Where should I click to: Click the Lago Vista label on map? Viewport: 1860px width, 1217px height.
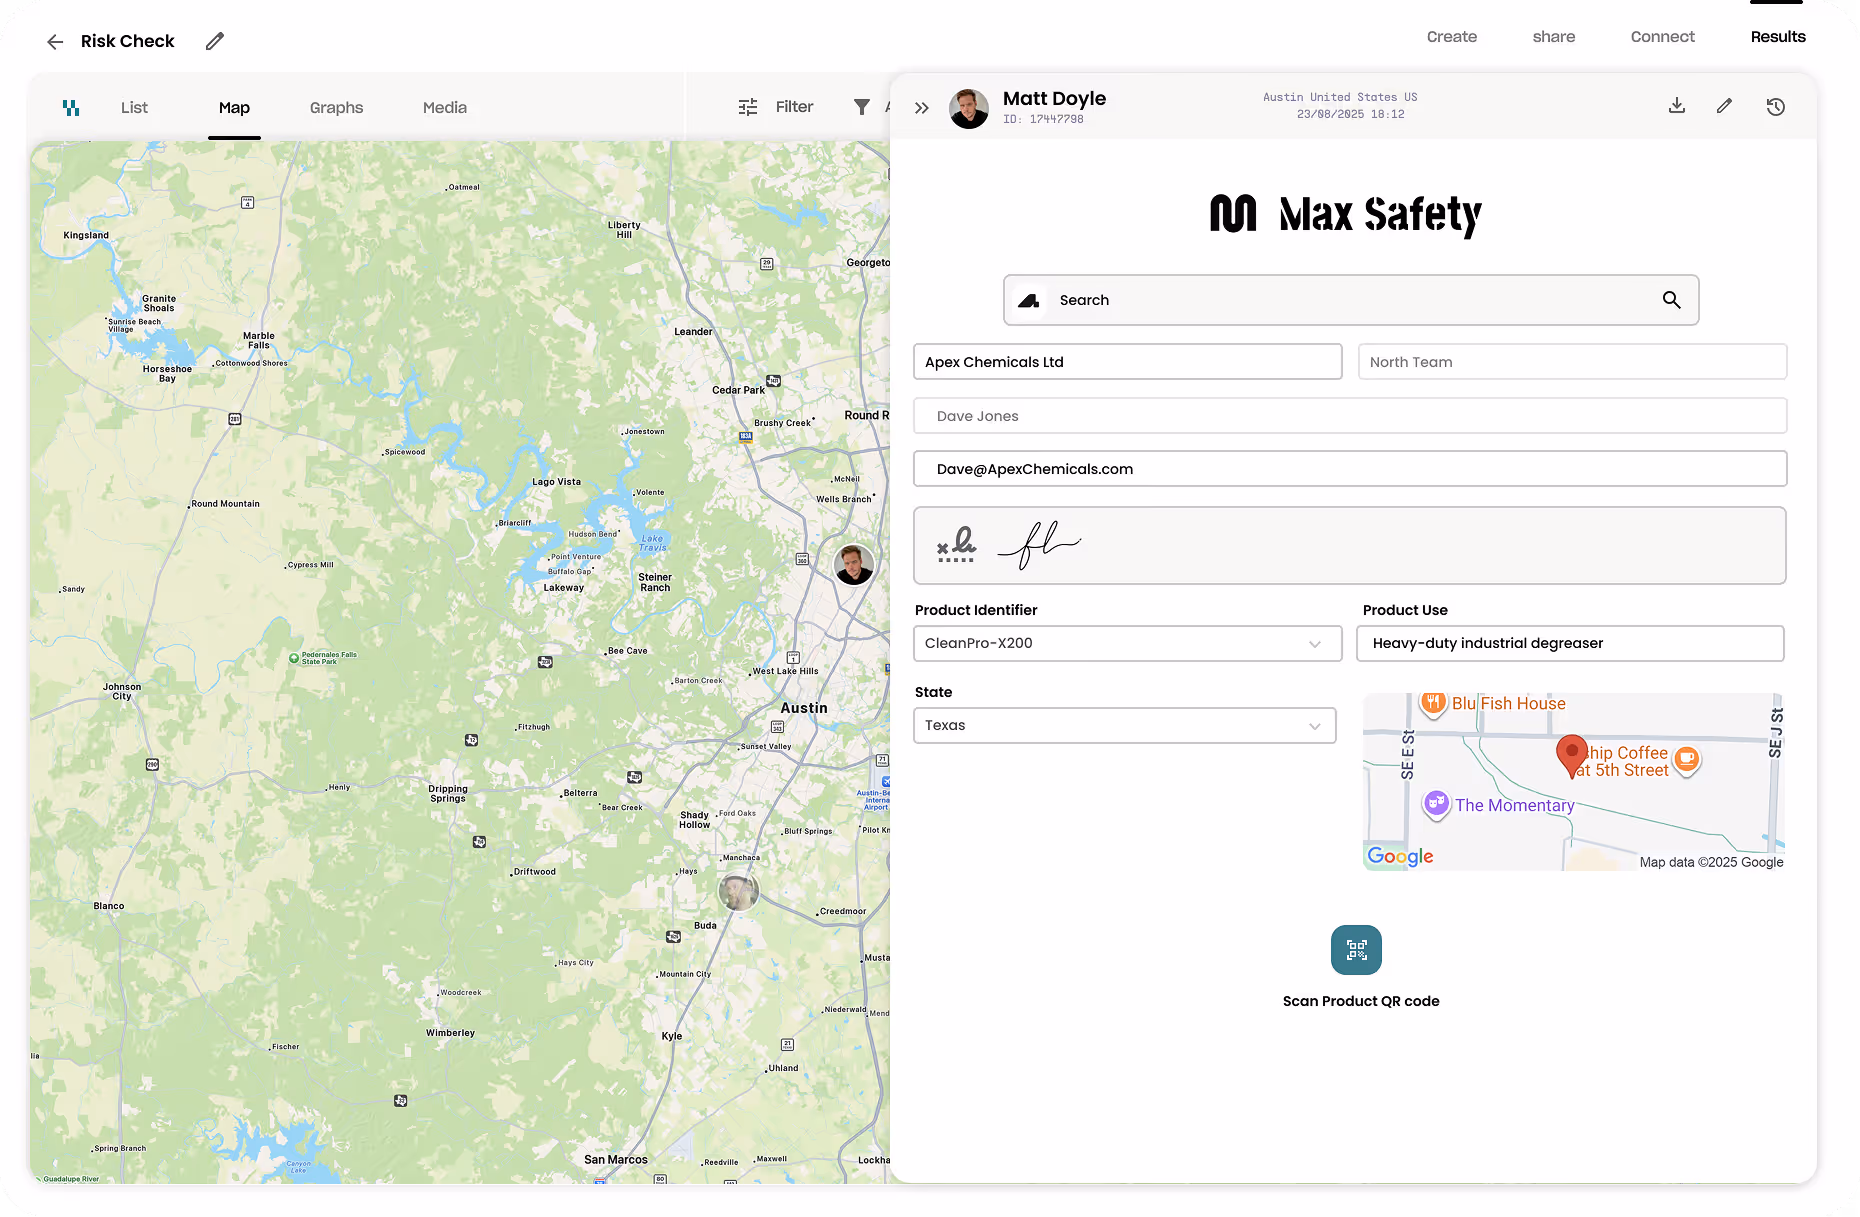click(556, 482)
